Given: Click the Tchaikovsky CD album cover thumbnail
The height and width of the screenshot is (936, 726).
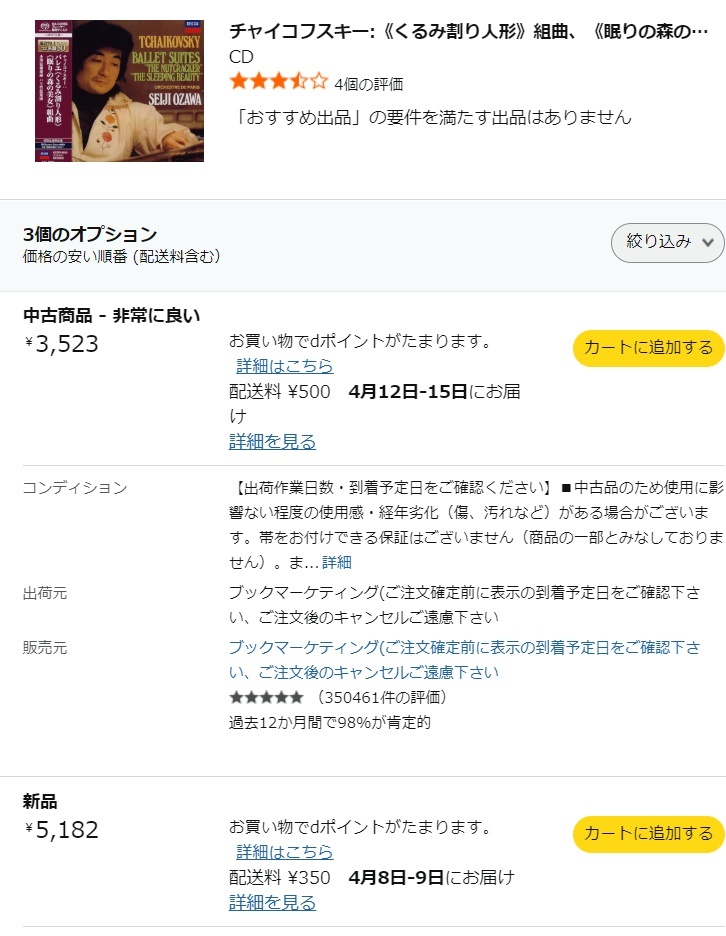Looking at the screenshot, I should coord(119,91).
